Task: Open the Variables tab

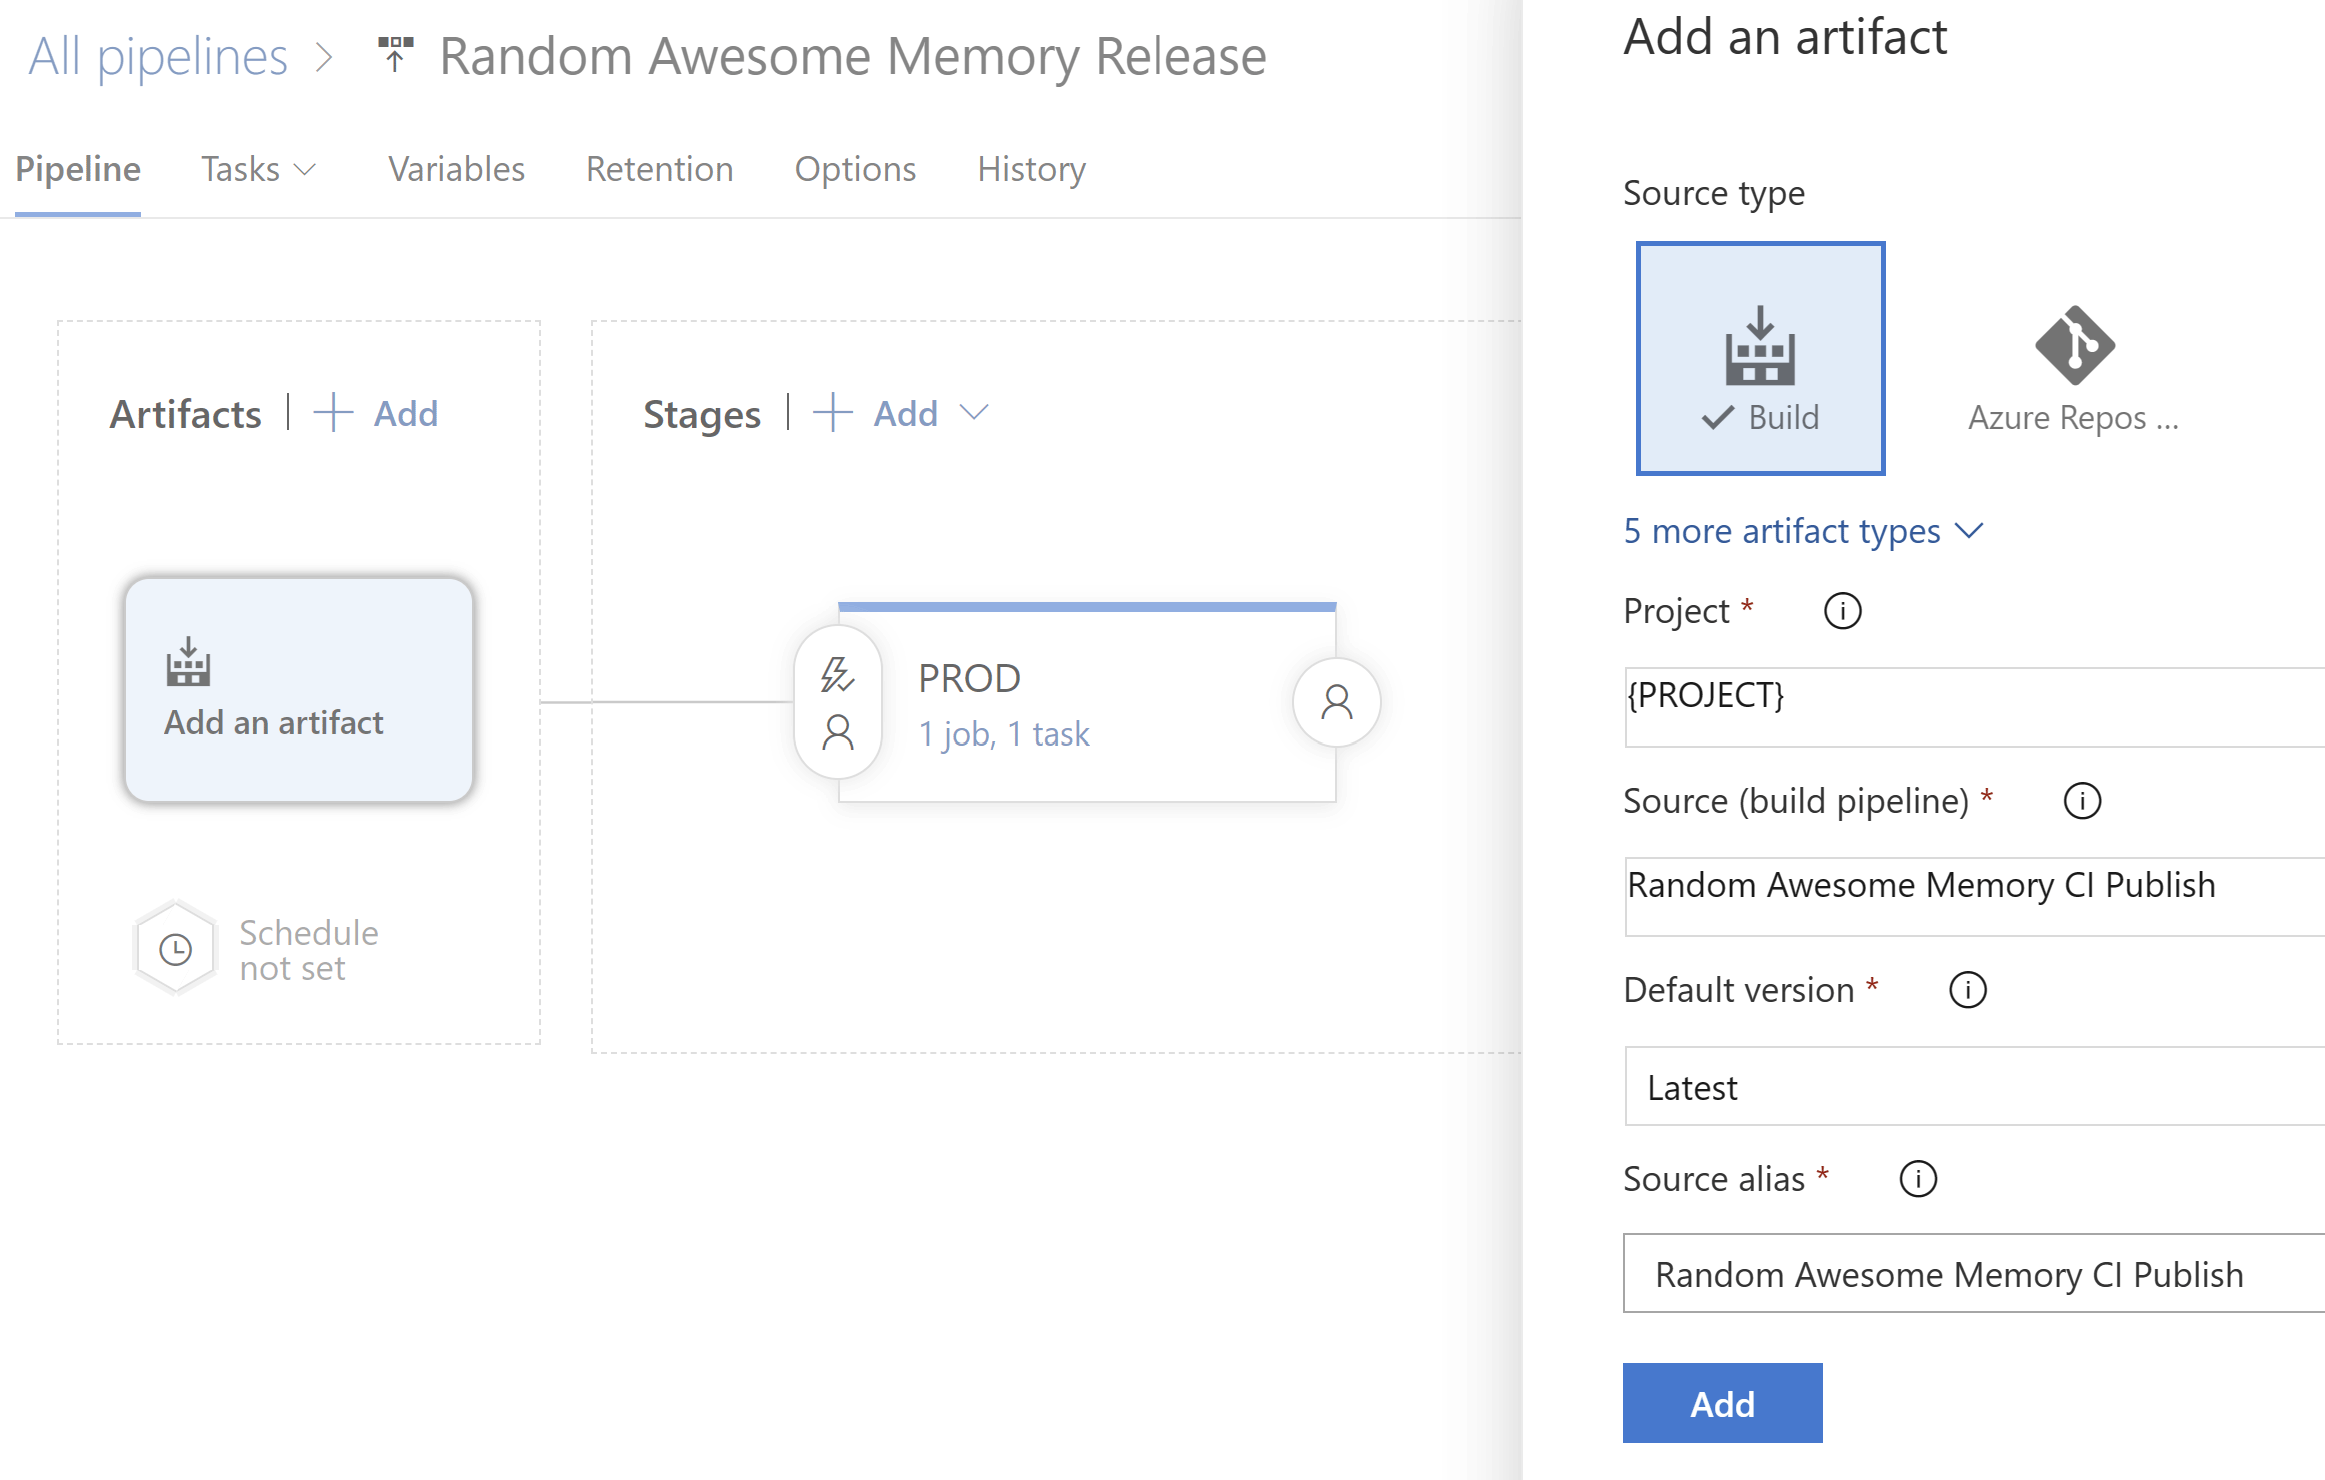Action: click(456, 169)
